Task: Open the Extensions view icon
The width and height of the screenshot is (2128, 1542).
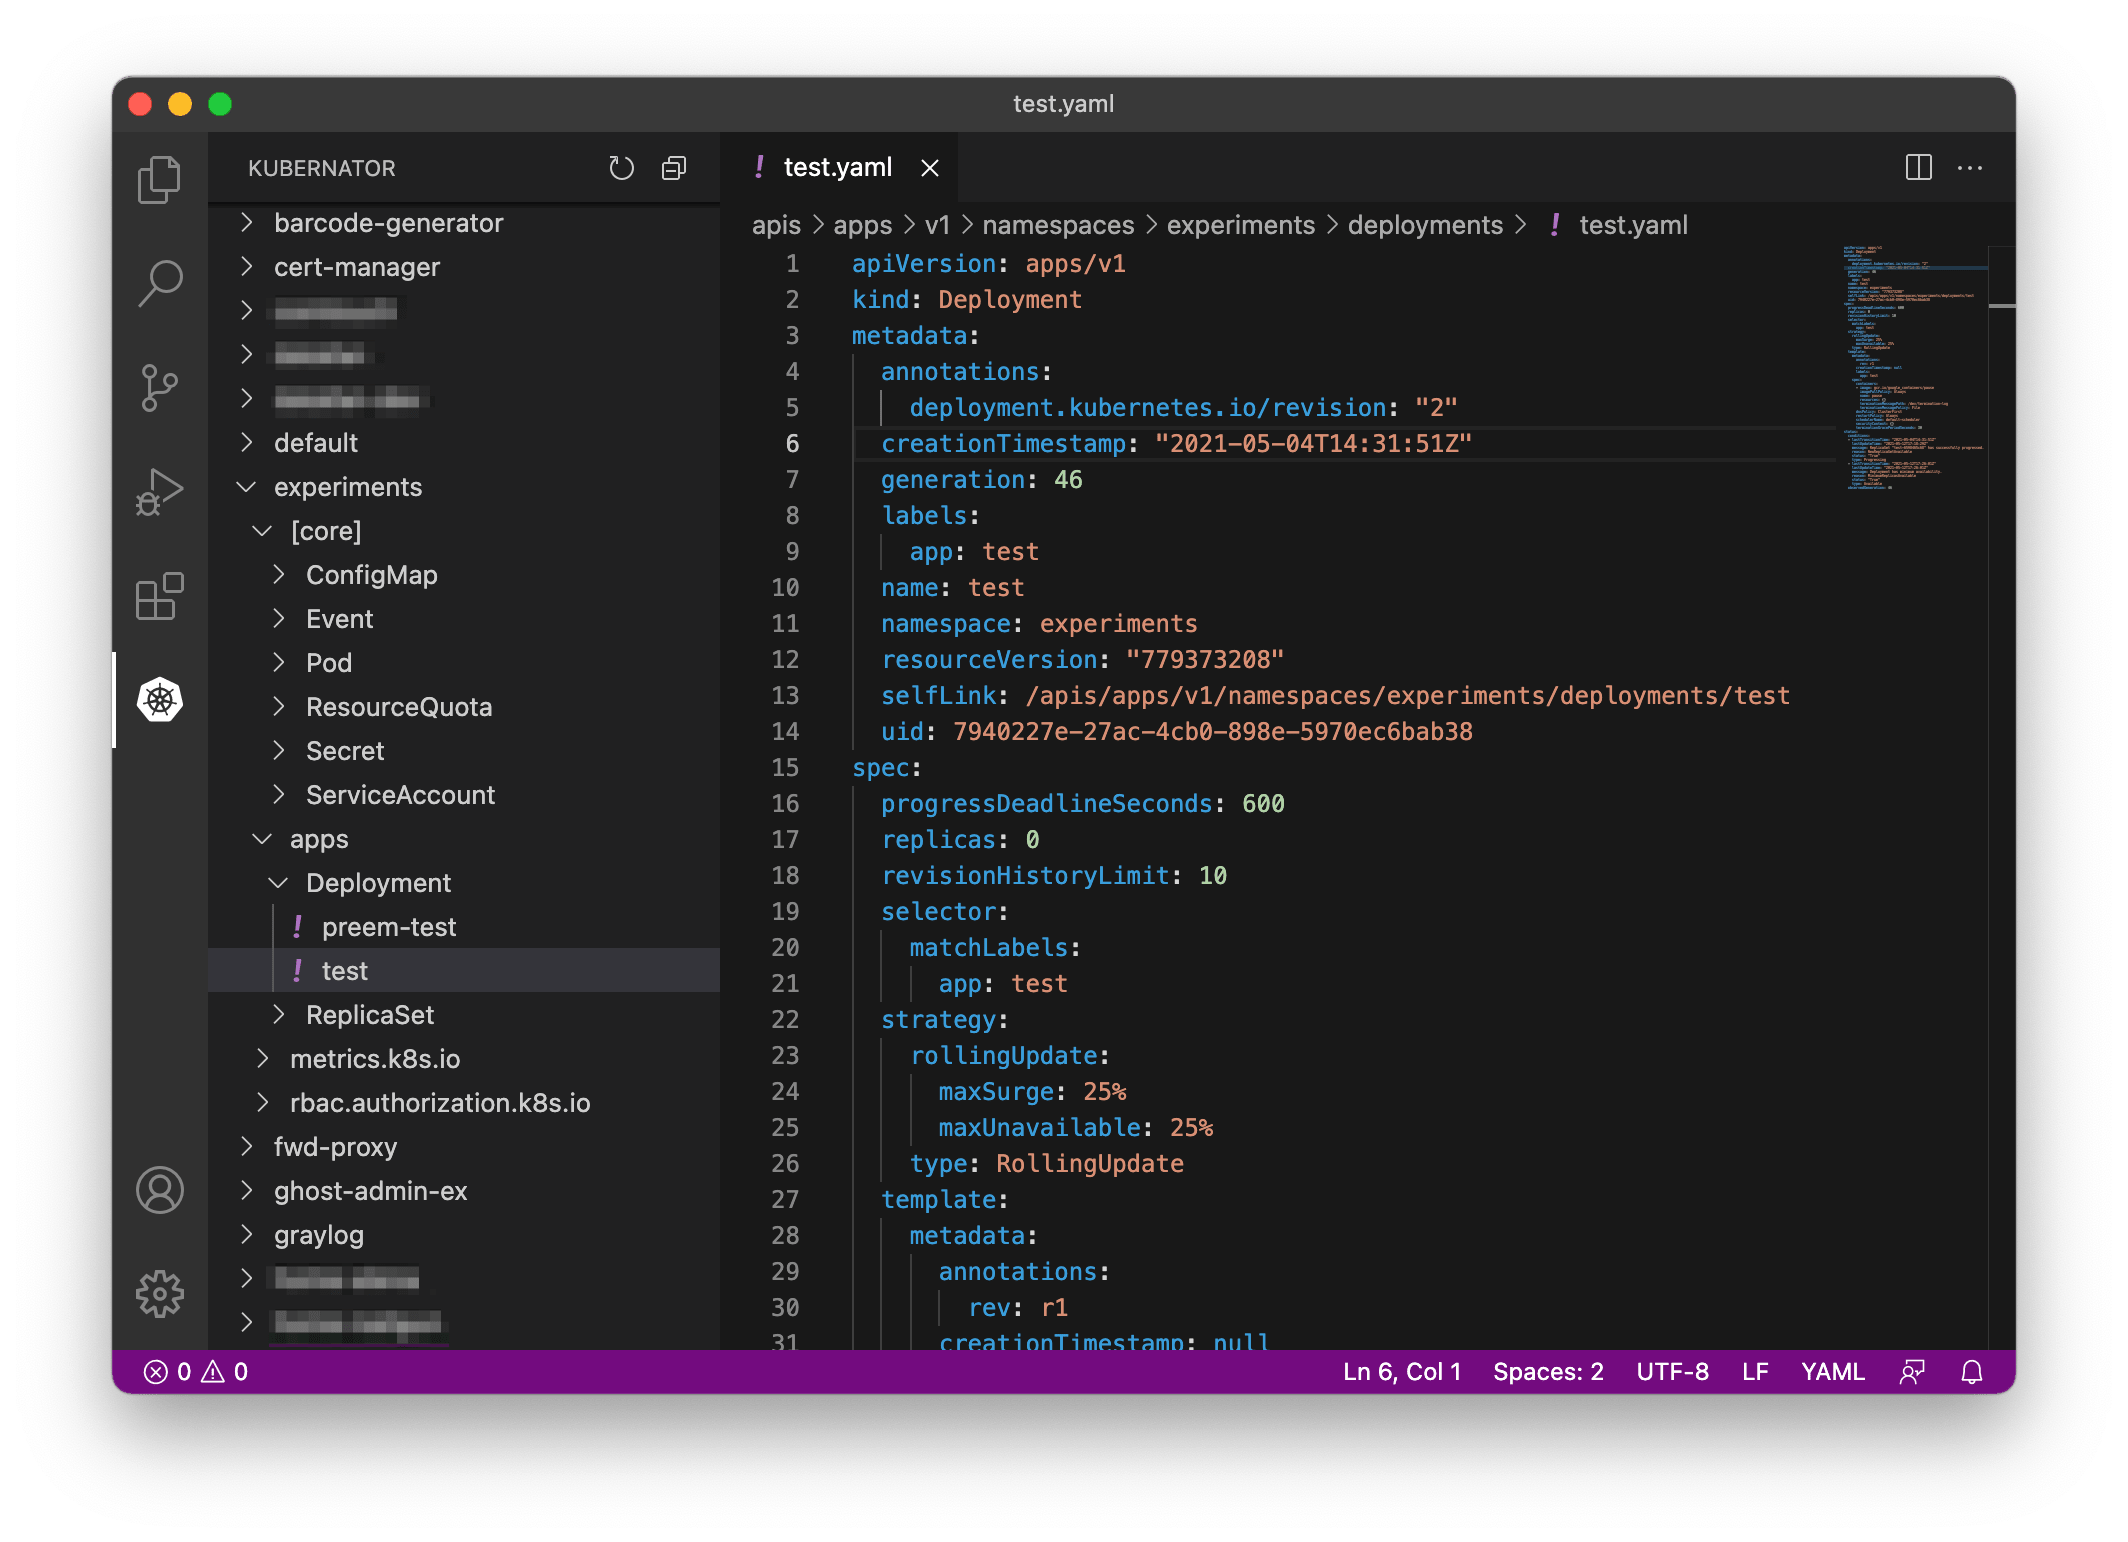Action: click(x=159, y=597)
